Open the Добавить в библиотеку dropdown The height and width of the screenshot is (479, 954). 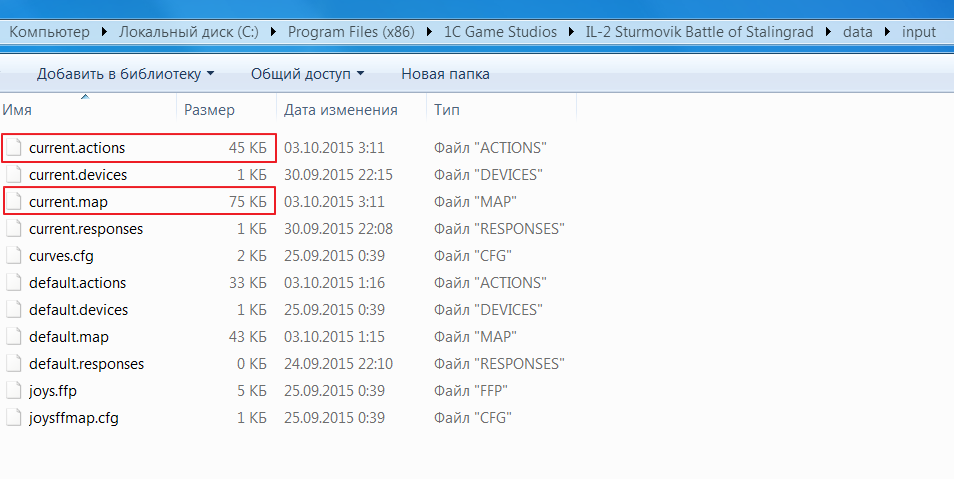(x=125, y=74)
